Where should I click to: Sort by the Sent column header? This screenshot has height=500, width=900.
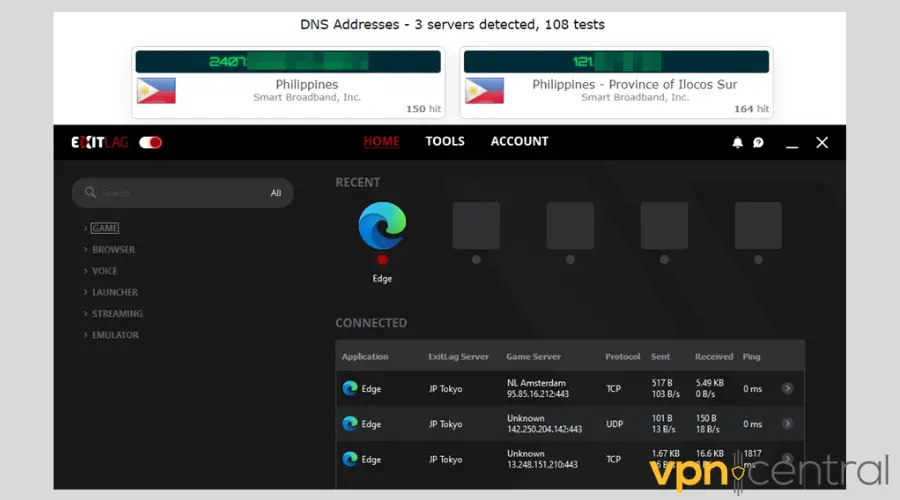(x=661, y=356)
